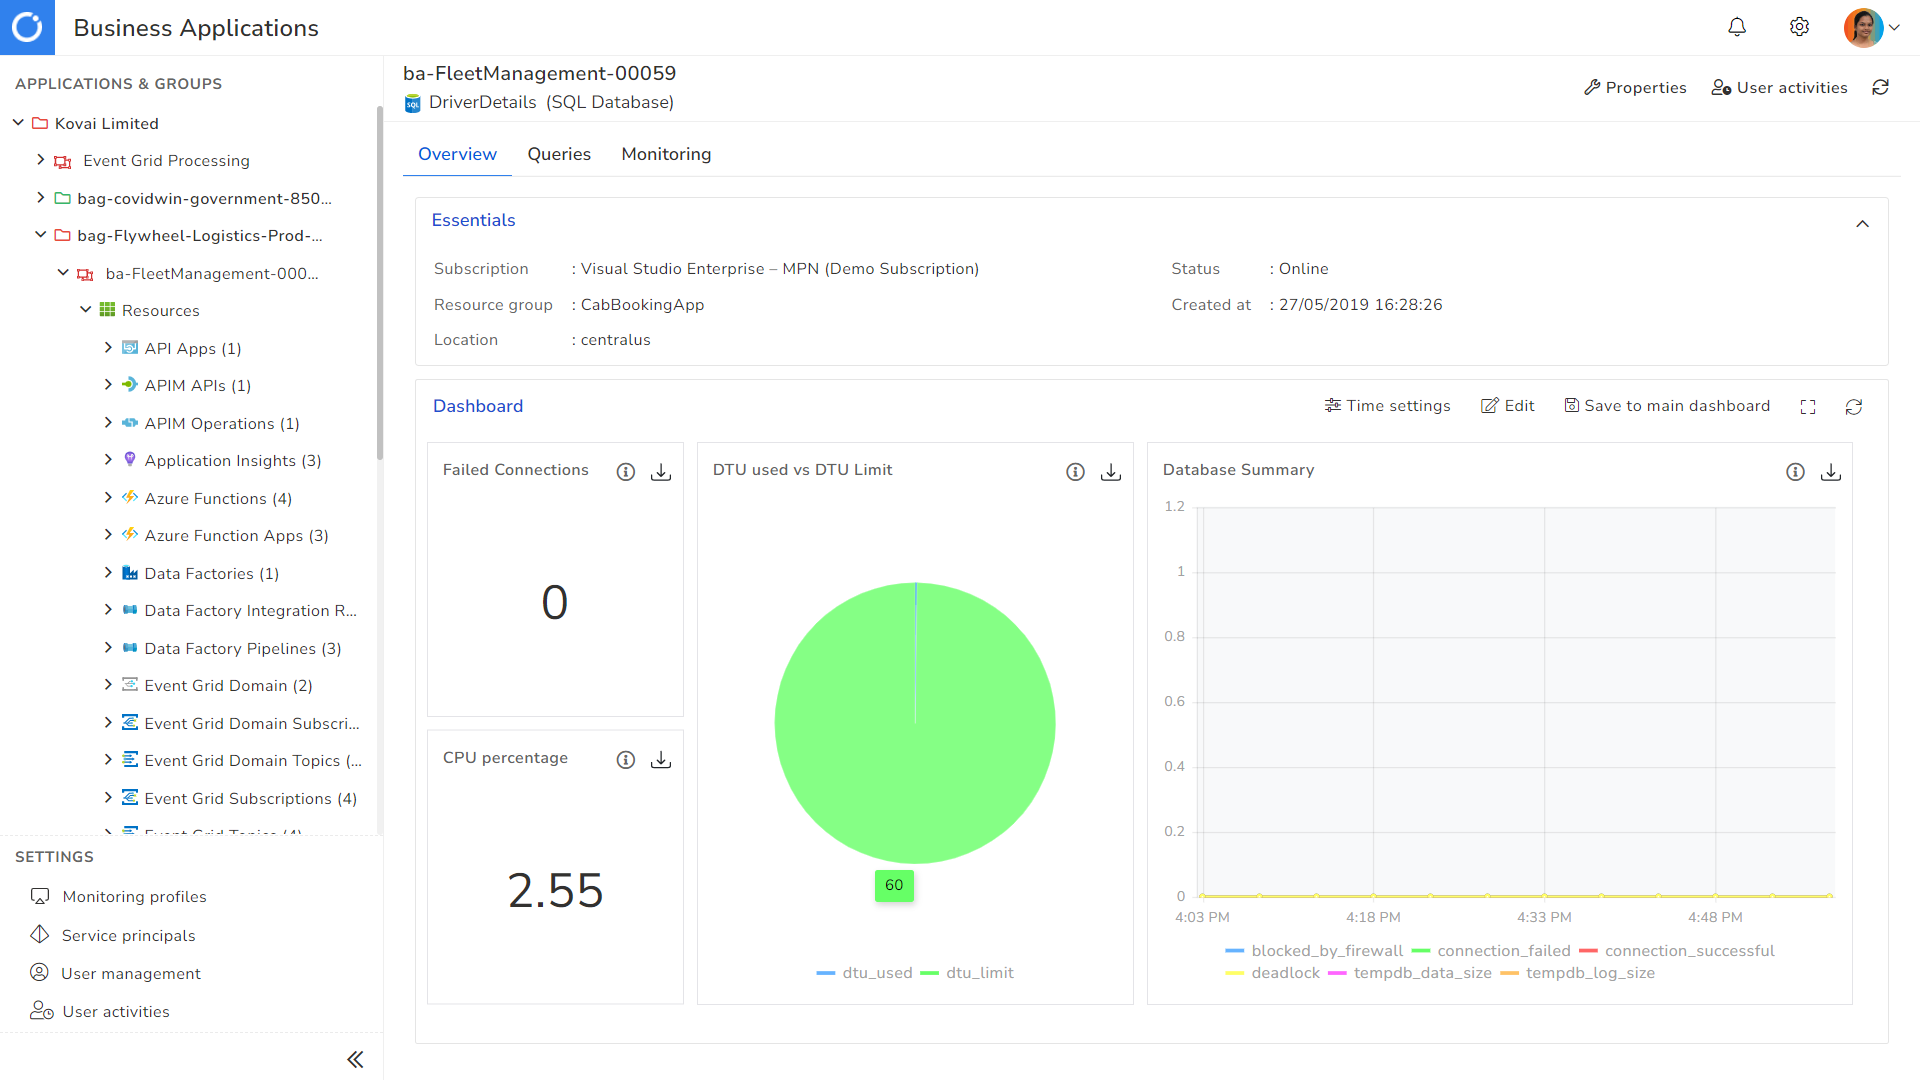
Task: Toggle tempdb_data_size legend series
Action: coord(1410,973)
